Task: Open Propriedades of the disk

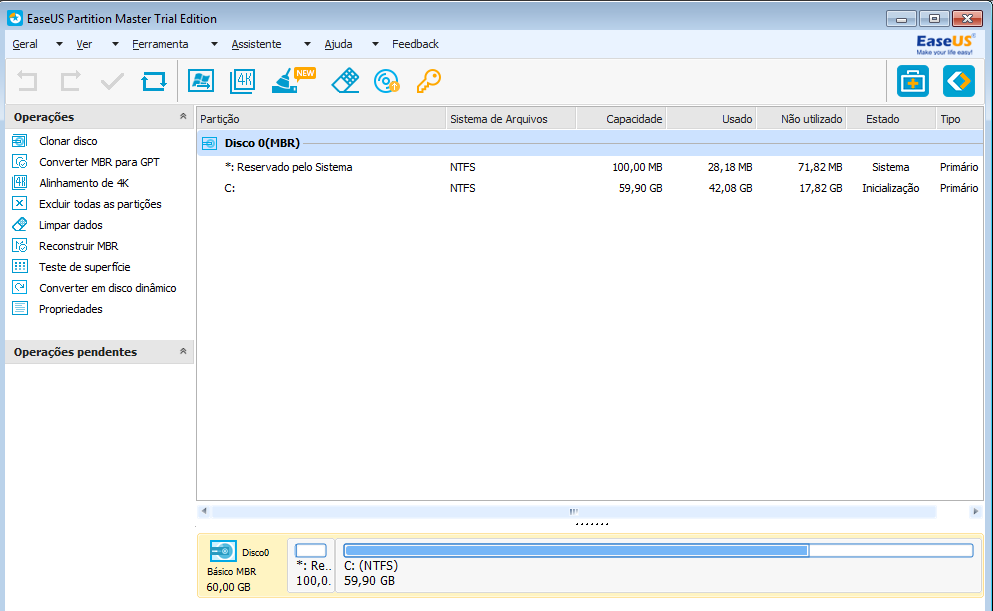Action: tap(70, 309)
